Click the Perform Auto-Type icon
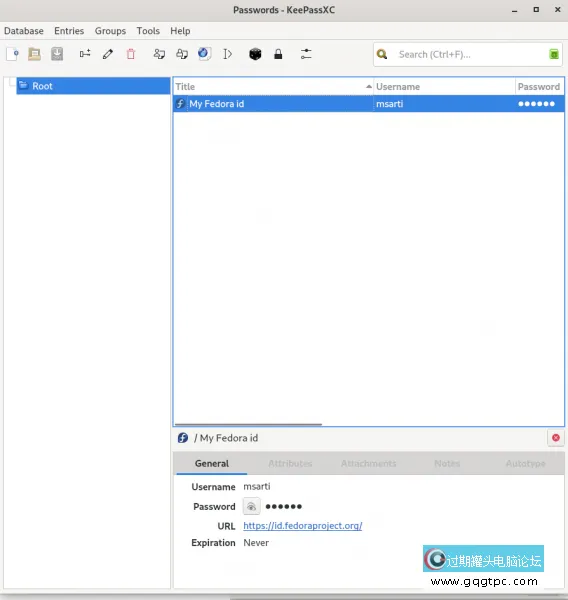This screenshot has width=568, height=600. 227,54
